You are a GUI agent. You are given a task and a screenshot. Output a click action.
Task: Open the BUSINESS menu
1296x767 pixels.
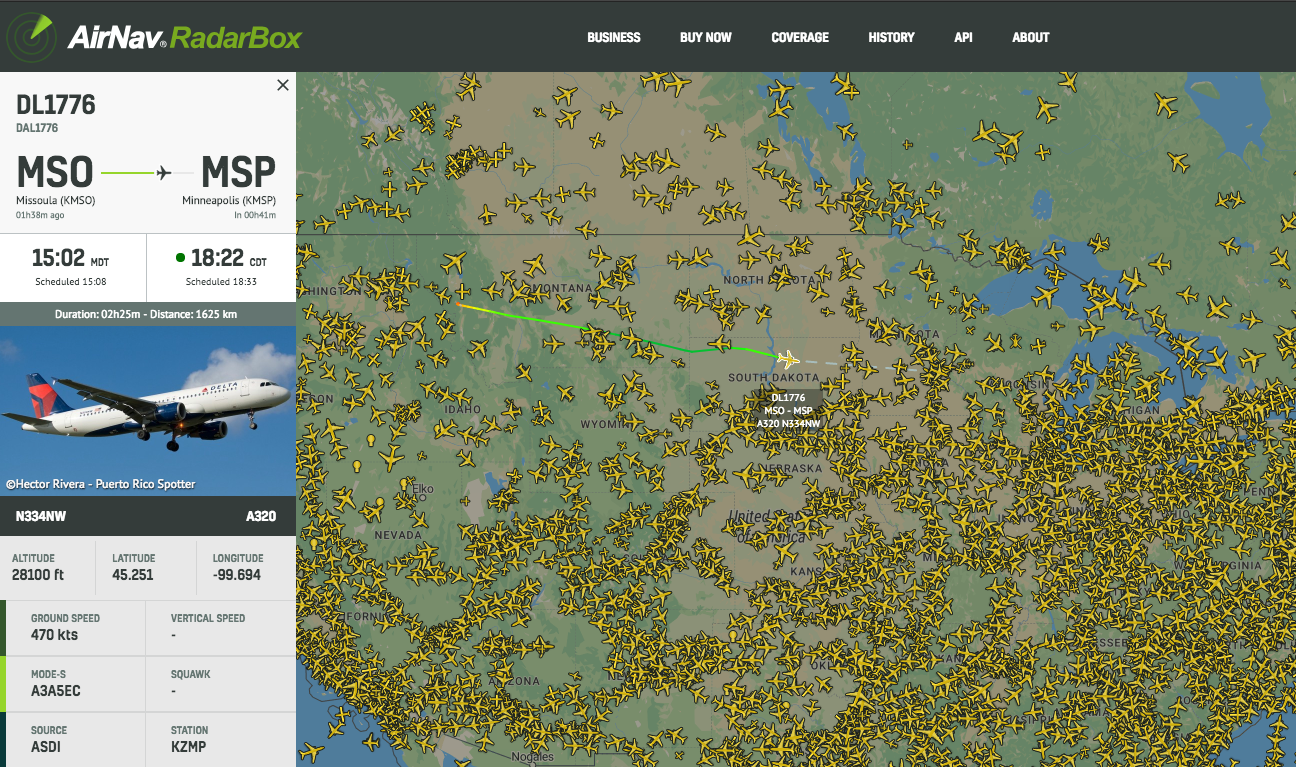[x=614, y=37]
